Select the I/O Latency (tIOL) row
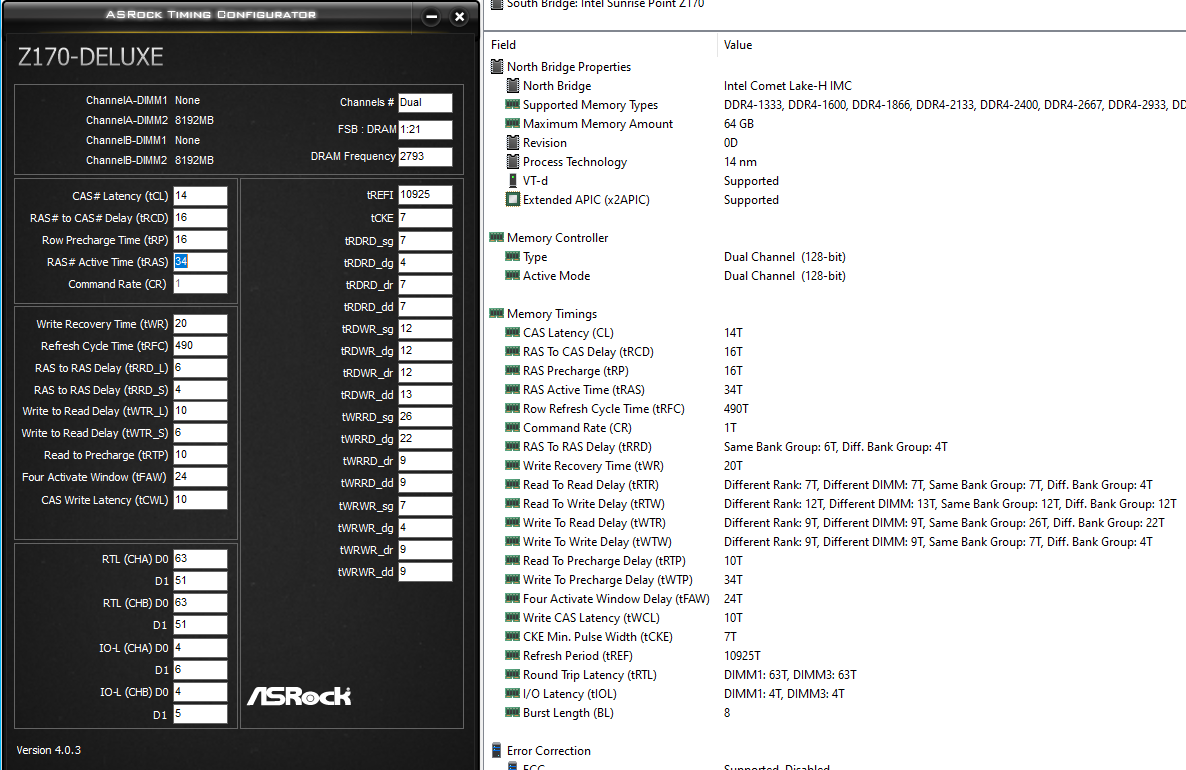 [x=837, y=694]
